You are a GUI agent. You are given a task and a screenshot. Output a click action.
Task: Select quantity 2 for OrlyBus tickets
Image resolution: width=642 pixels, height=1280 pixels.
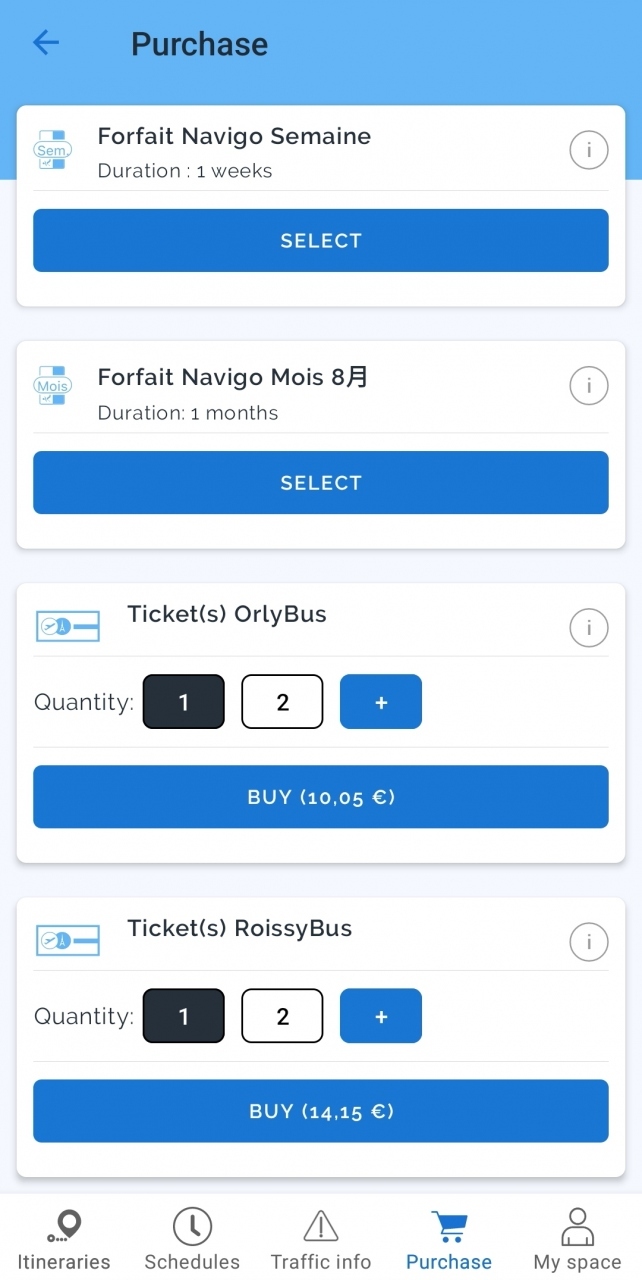[x=282, y=701]
